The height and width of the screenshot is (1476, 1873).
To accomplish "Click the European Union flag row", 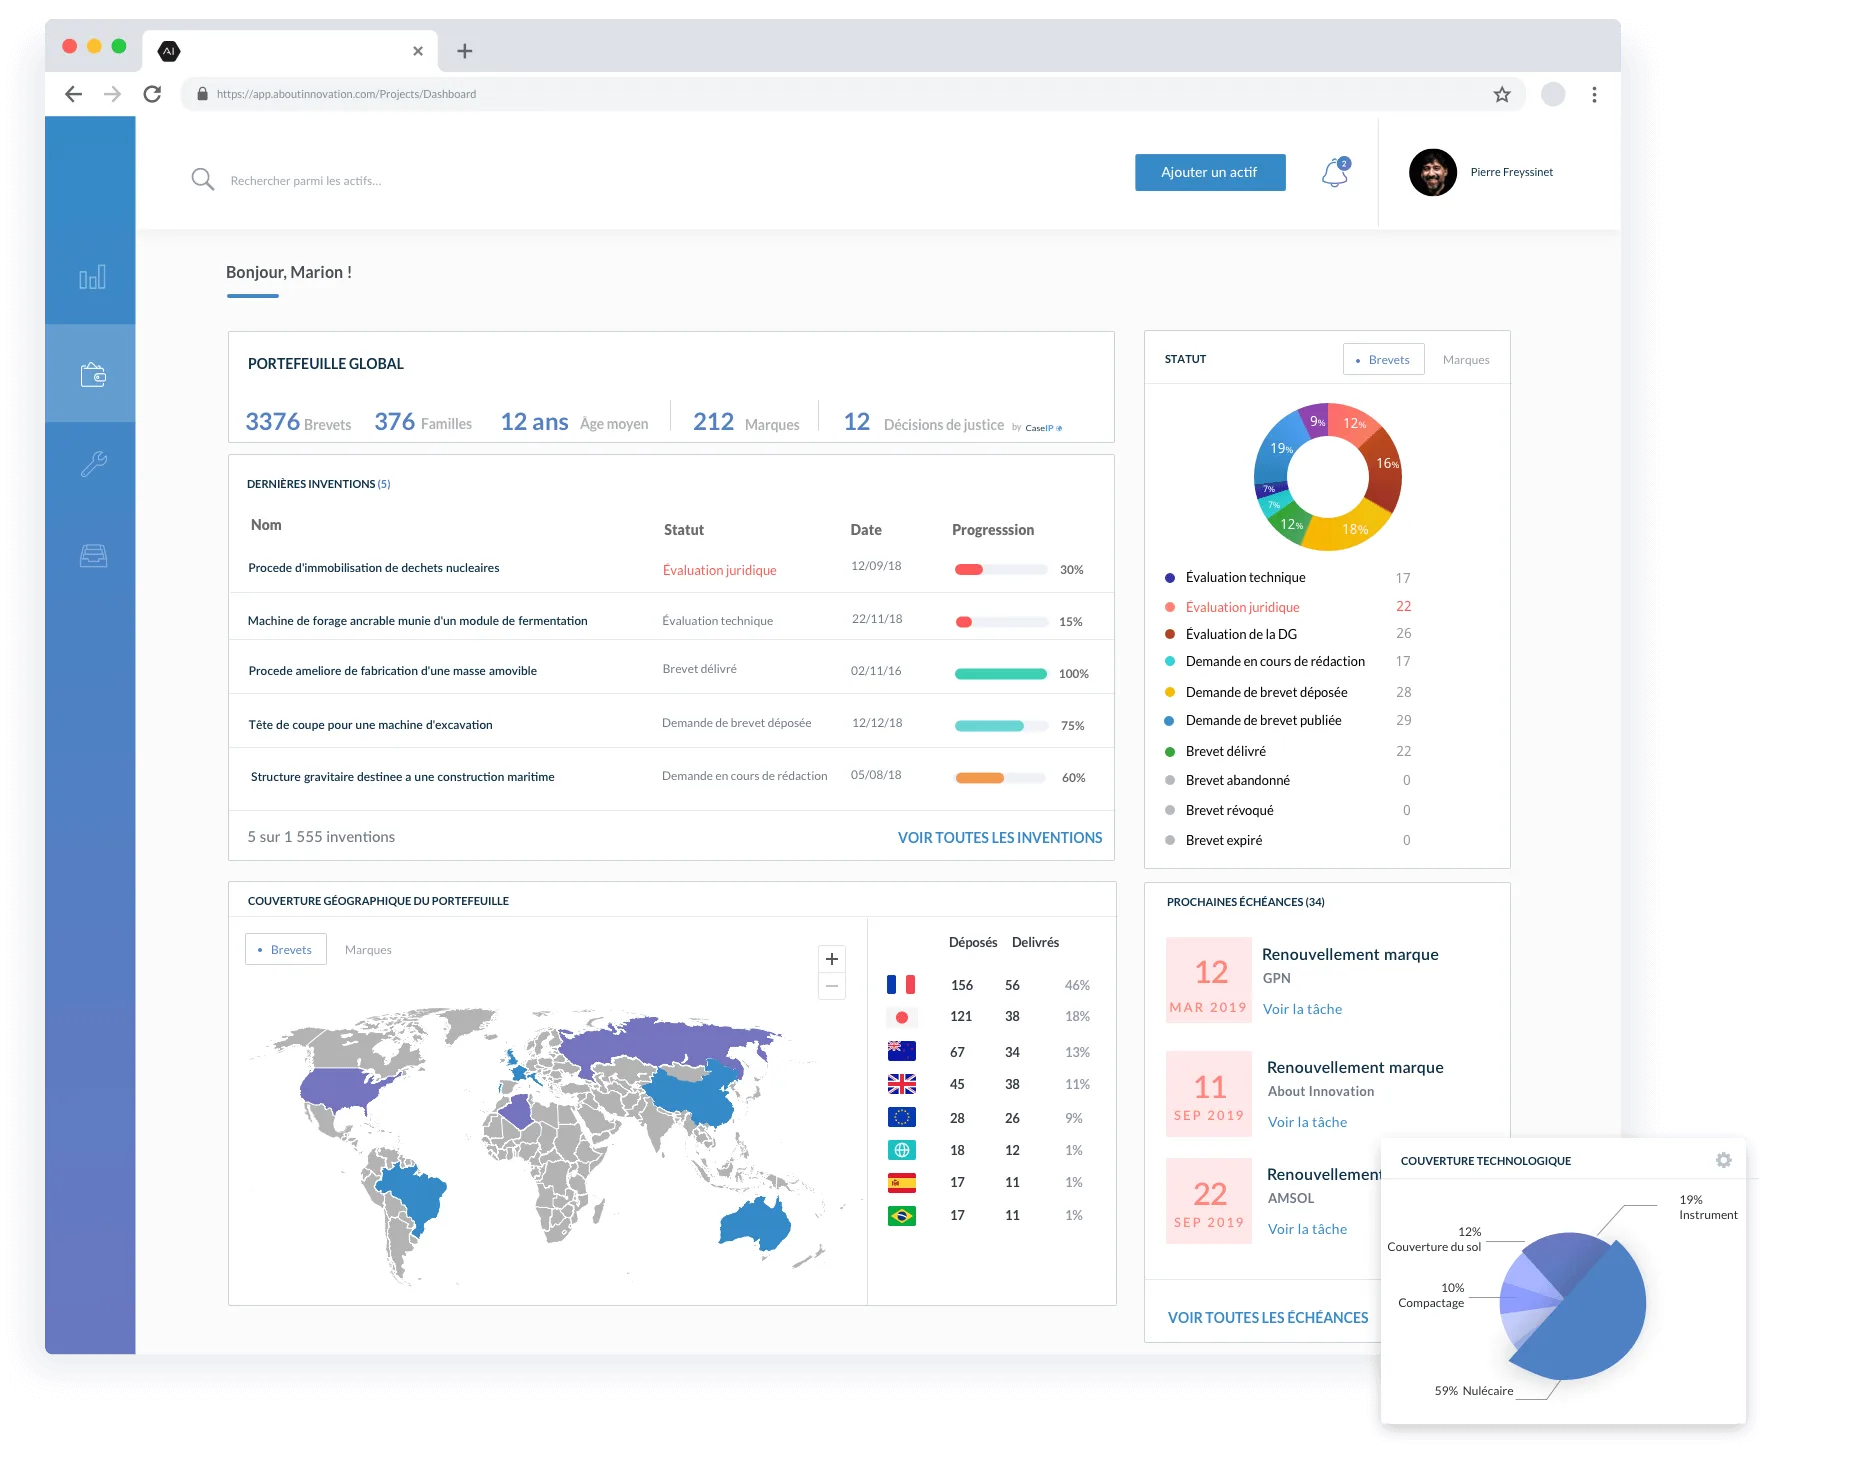I will pos(988,1118).
